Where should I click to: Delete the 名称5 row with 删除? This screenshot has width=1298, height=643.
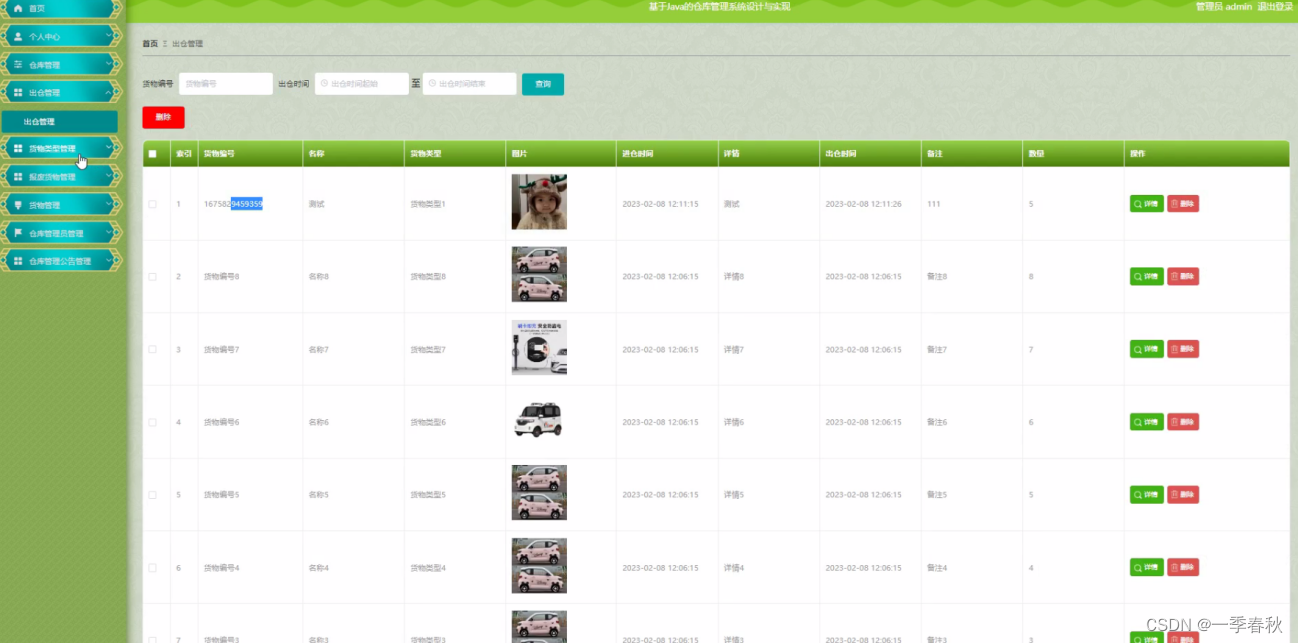tap(1183, 495)
